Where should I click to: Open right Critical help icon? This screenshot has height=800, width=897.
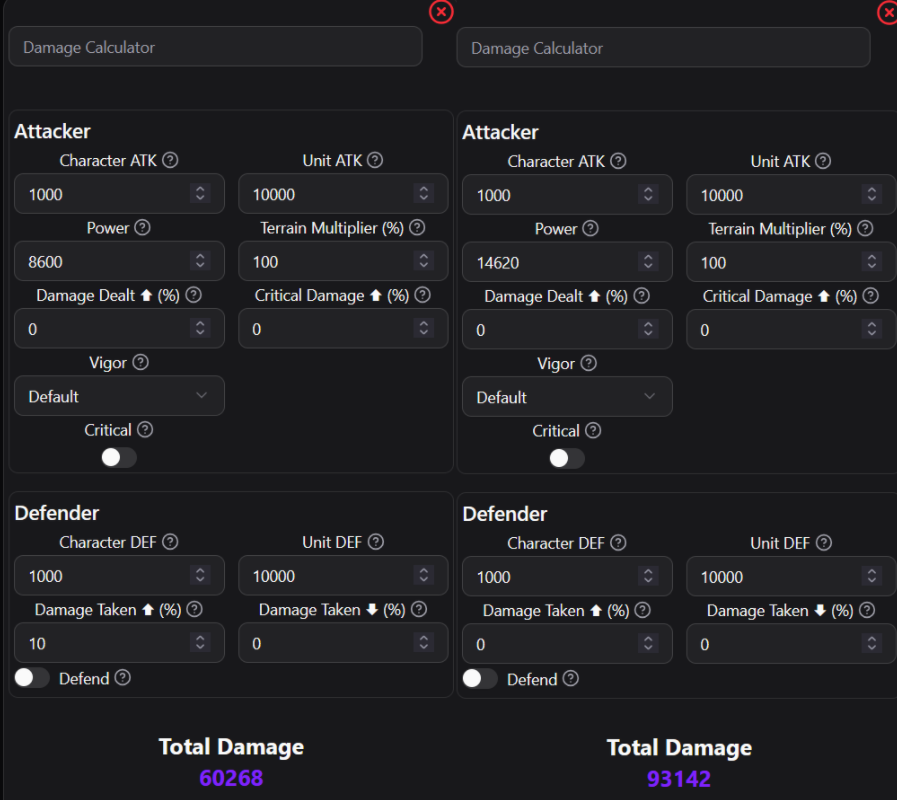click(x=593, y=430)
